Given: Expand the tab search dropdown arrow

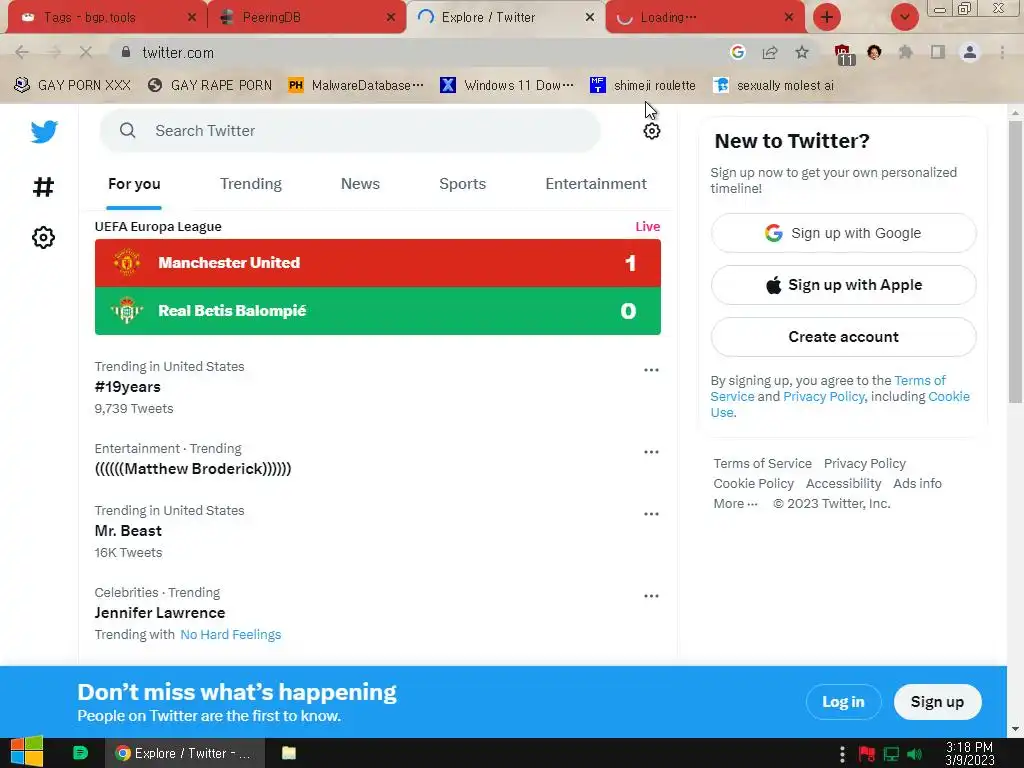Looking at the screenshot, I should click(905, 17).
